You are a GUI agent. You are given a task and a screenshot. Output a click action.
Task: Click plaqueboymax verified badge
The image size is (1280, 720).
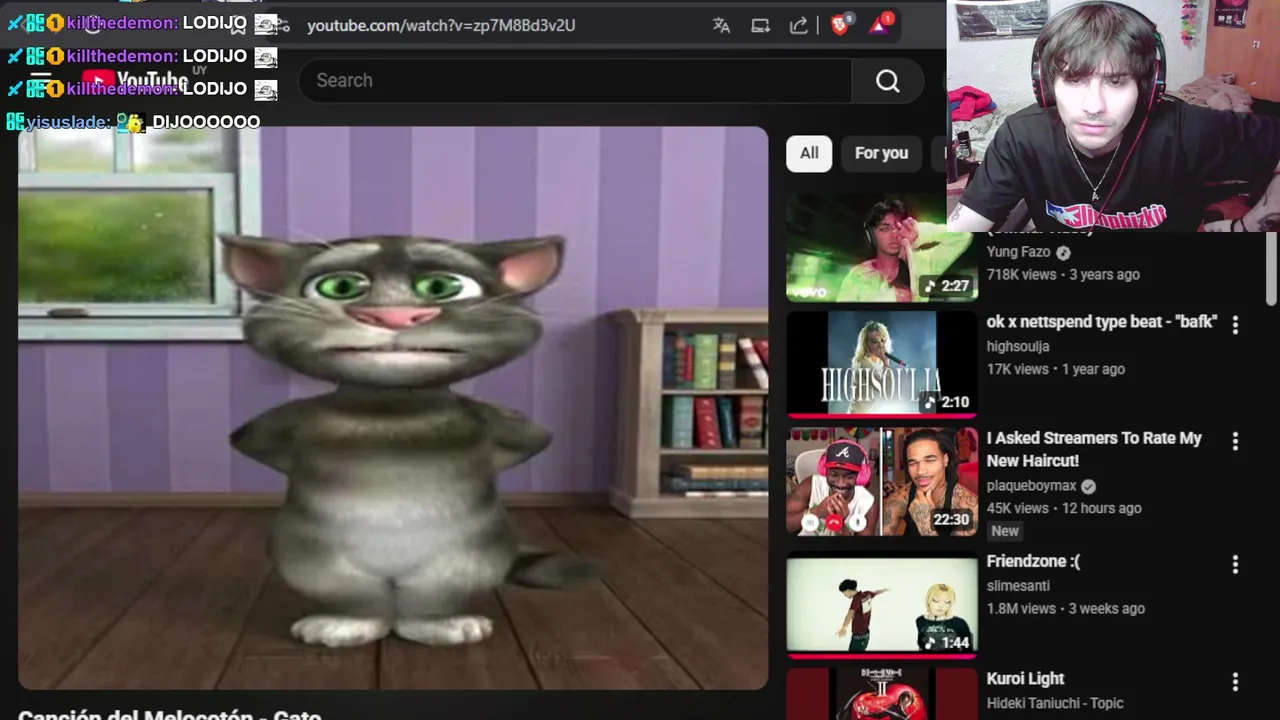coord(1088,486)
